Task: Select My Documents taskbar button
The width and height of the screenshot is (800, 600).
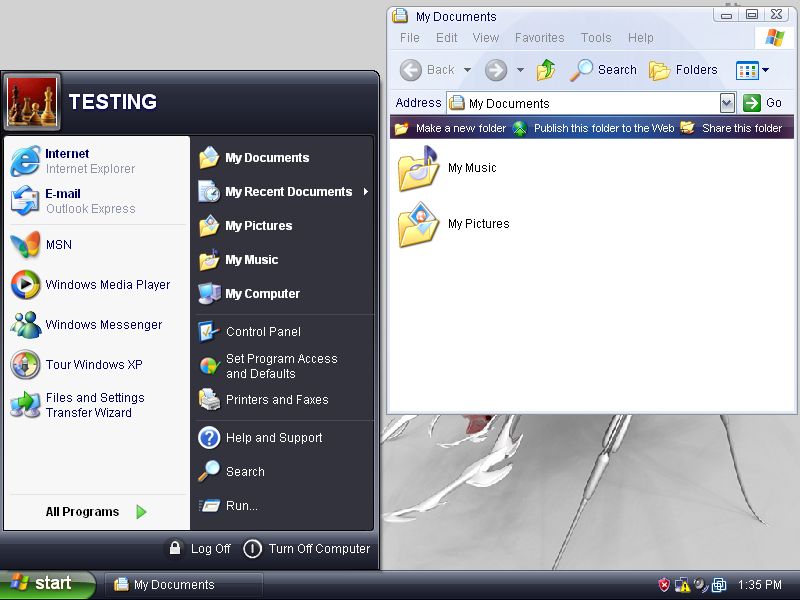Action: [x=184, y=585]
